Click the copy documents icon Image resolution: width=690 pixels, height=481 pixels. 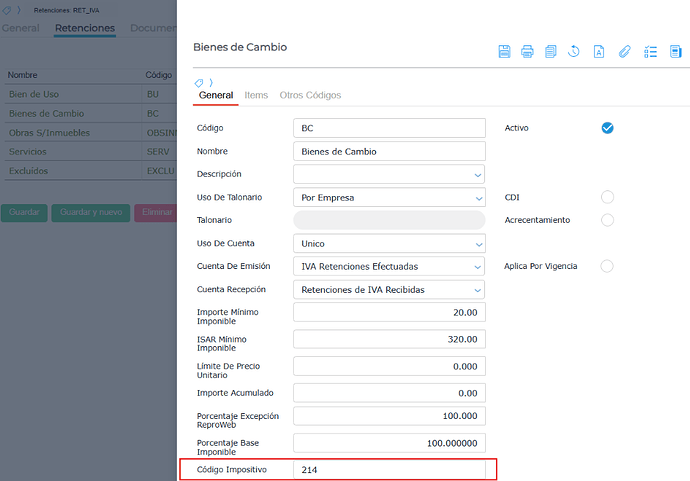551,51
